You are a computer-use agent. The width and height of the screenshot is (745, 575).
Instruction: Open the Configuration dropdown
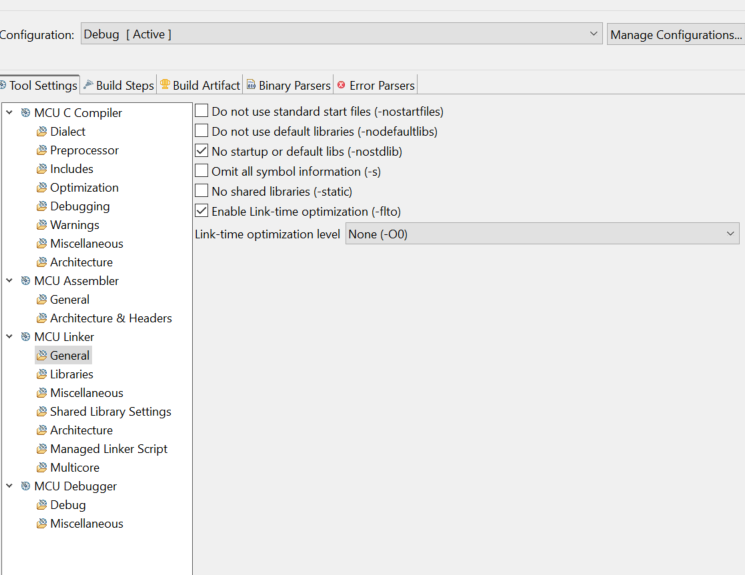[341, 34]
